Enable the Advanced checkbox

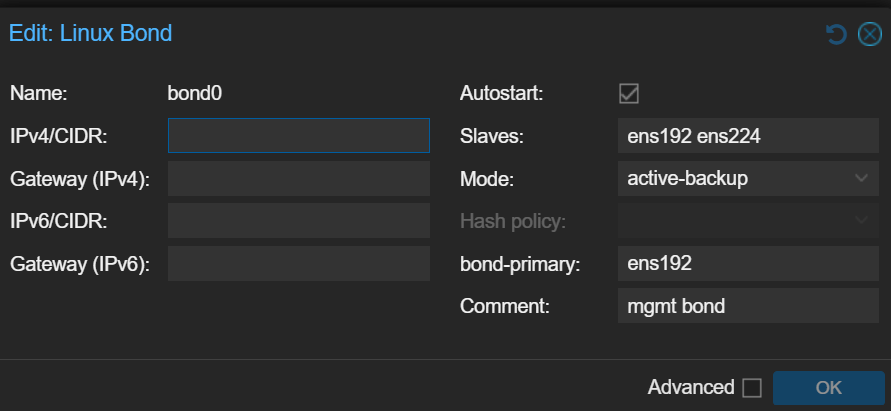pos(752,388)
